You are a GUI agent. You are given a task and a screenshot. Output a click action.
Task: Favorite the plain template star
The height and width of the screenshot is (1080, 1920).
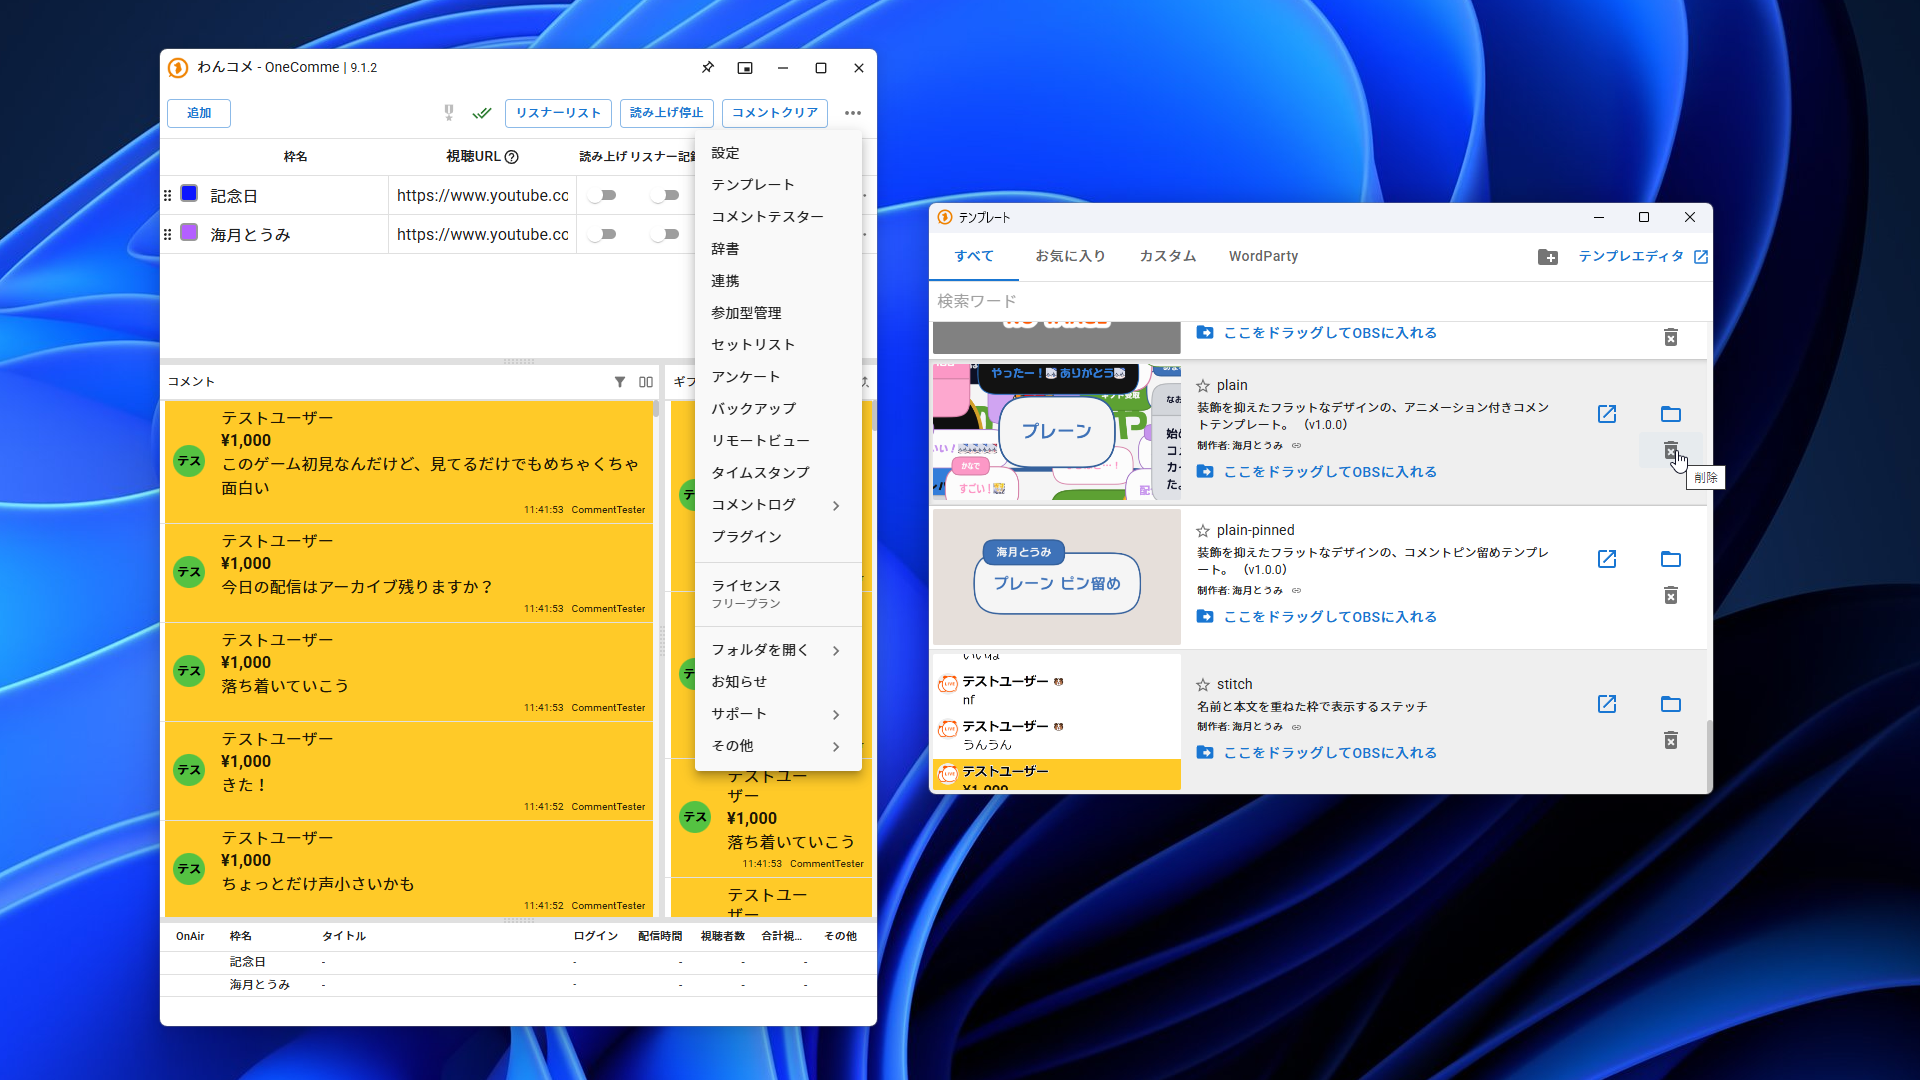1203,386
